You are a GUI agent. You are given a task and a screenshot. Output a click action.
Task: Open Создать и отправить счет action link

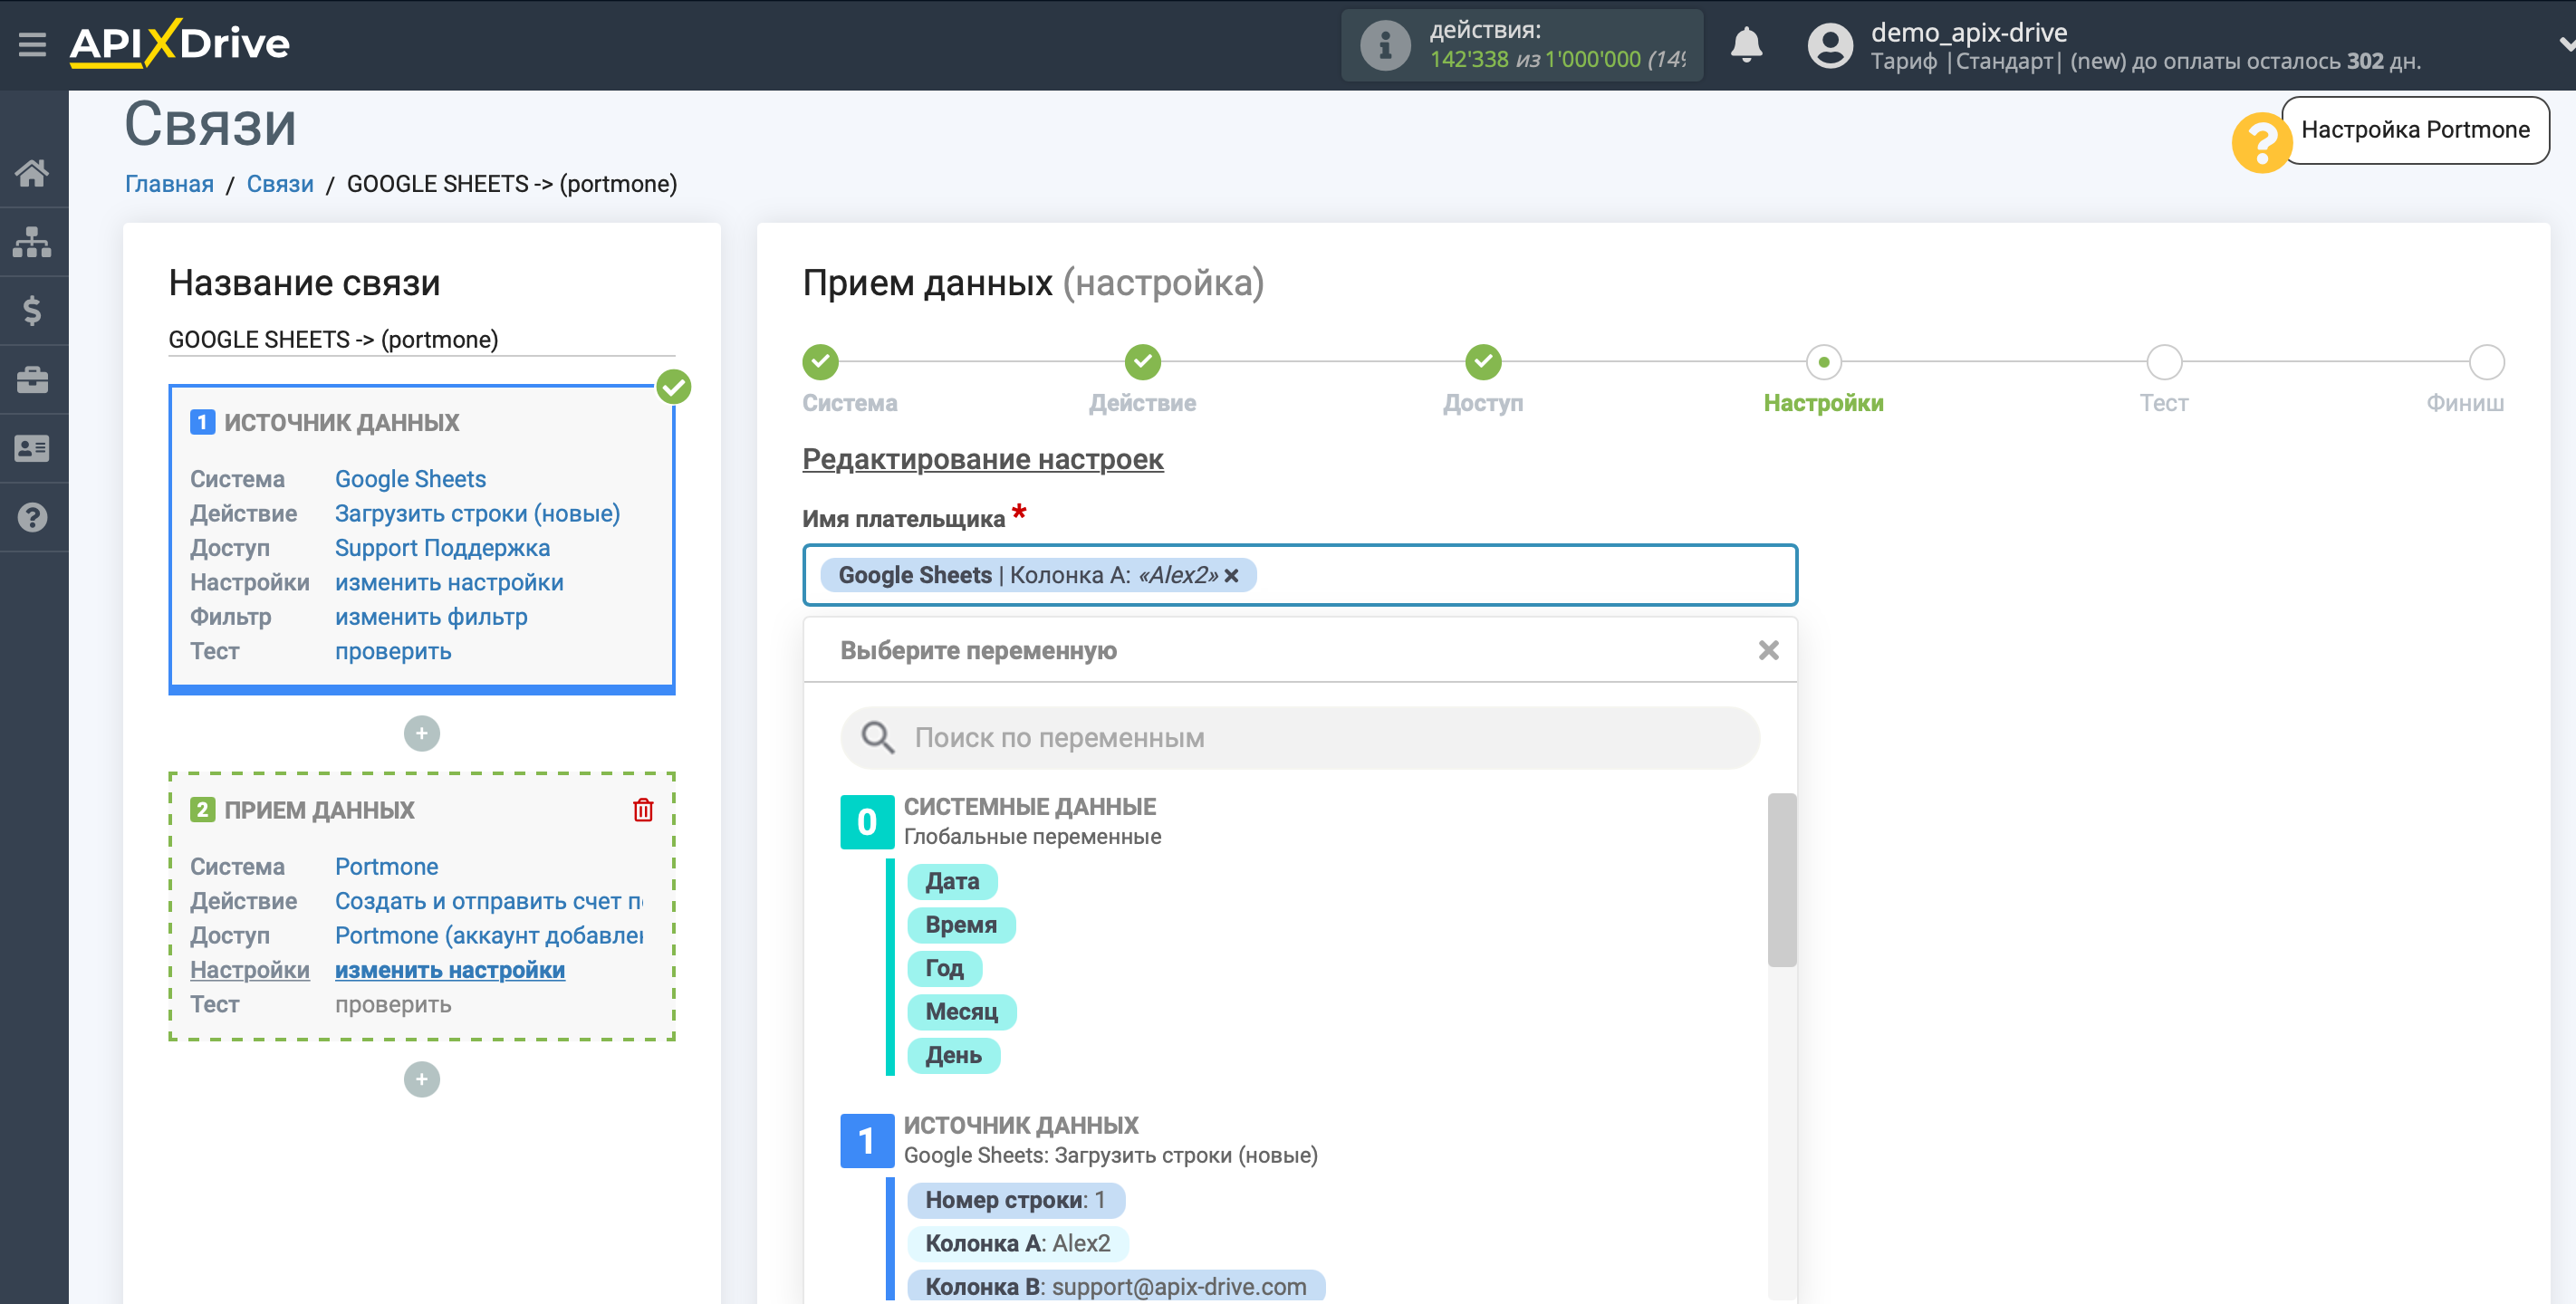[x=489, y=901]
